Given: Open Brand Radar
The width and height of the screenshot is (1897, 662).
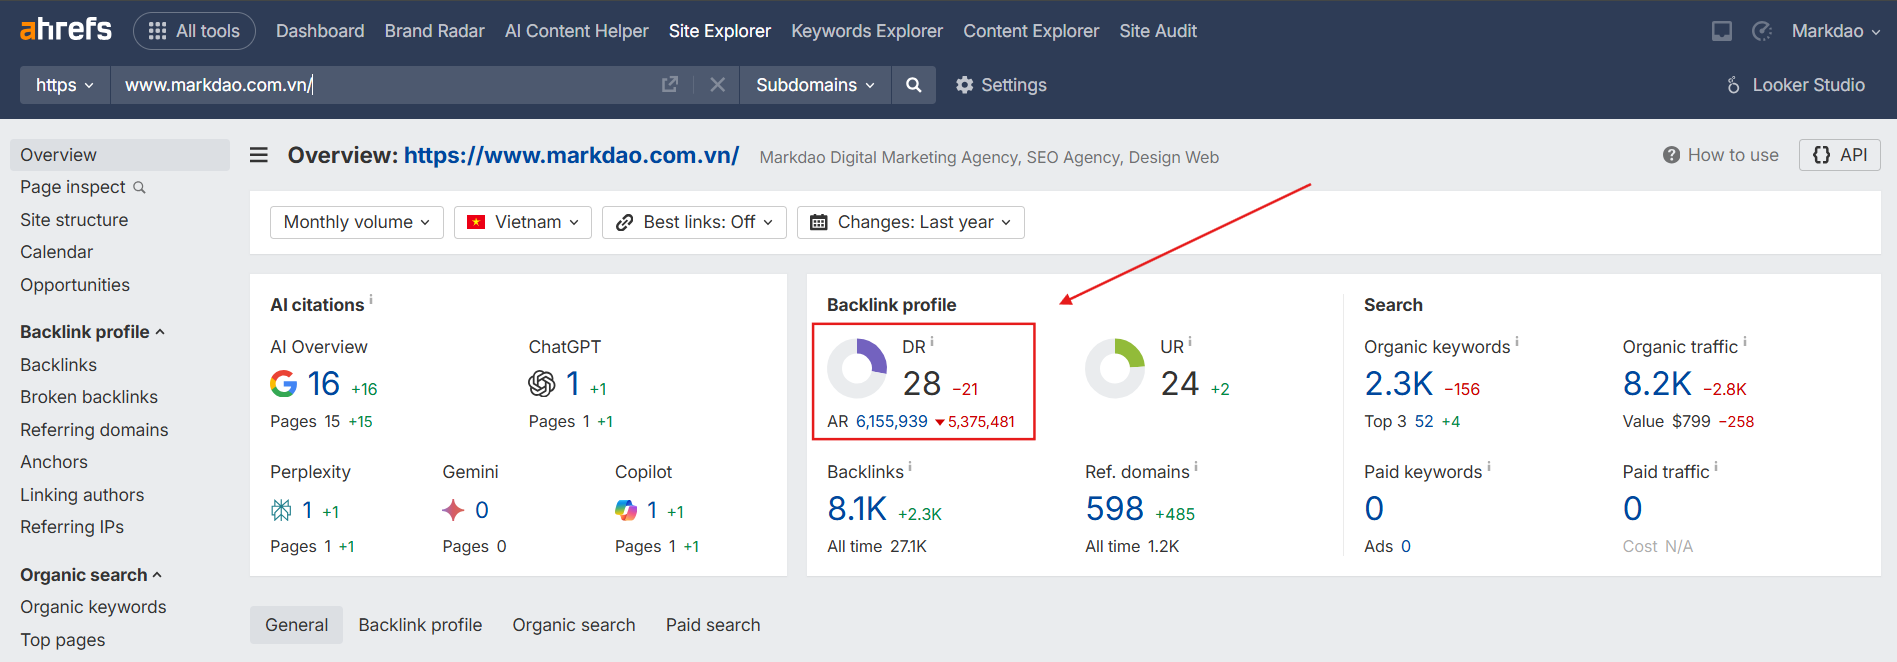Looking at the screenshot, I should (435, 31).
